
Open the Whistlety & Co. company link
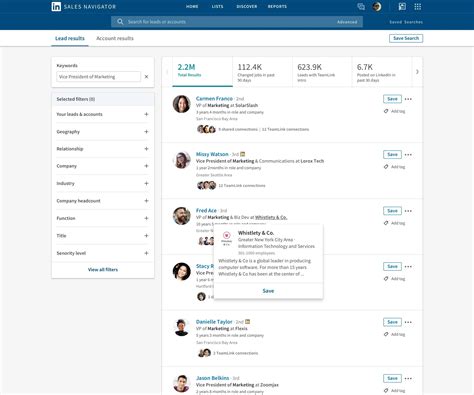tap(271, 217)
